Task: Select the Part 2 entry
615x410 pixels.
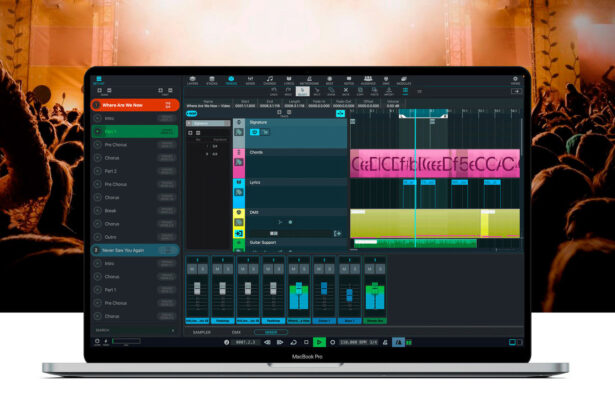Action: 135,171
